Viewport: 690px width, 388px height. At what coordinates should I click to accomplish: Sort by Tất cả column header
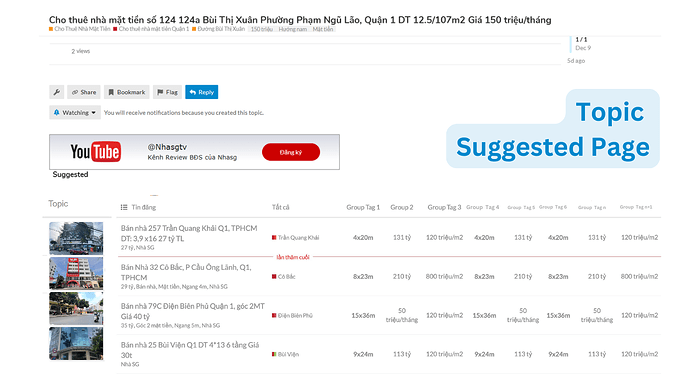(x=280, y=207)
